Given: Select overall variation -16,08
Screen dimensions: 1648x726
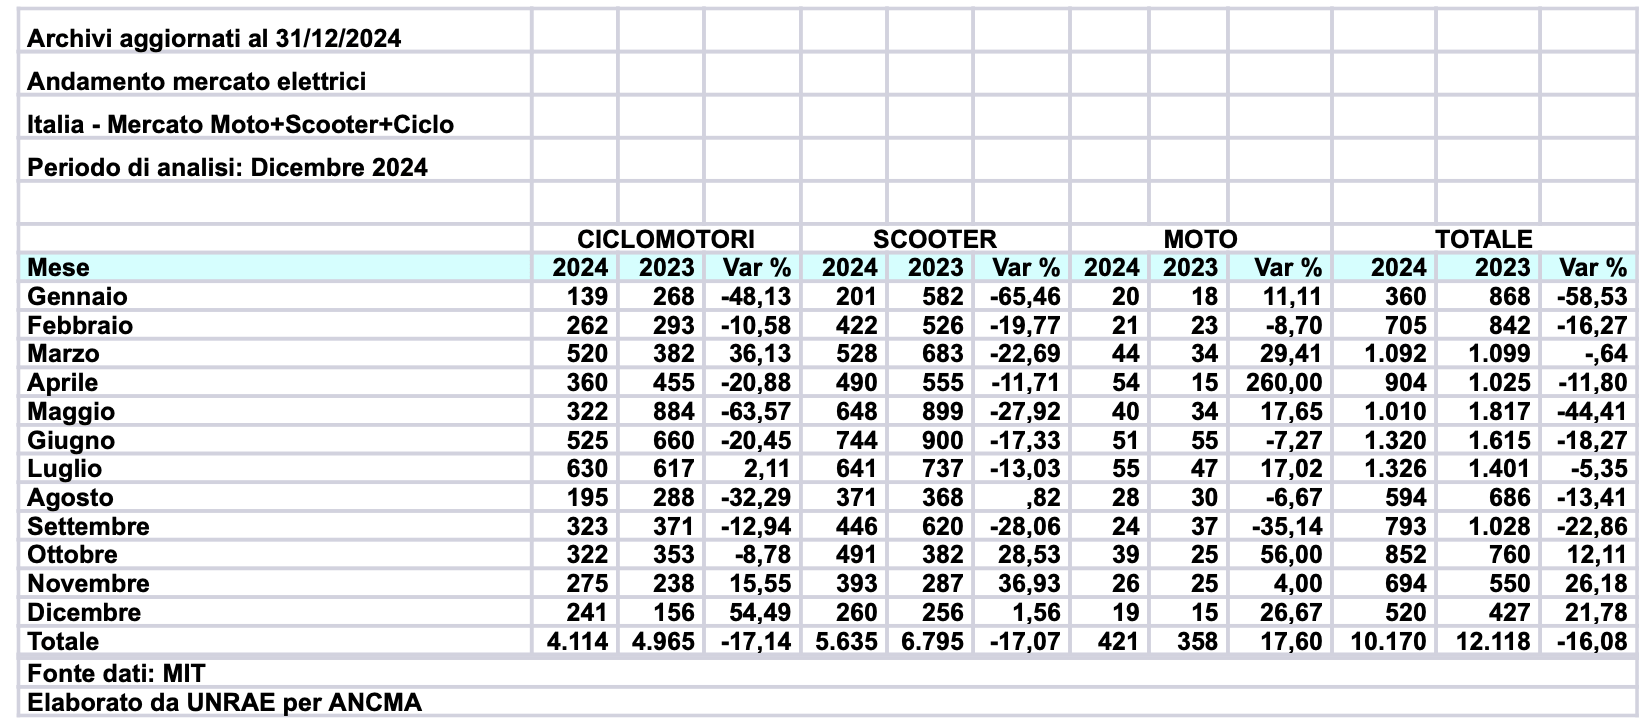Looking at the screenshot, I should point(1592,642).
